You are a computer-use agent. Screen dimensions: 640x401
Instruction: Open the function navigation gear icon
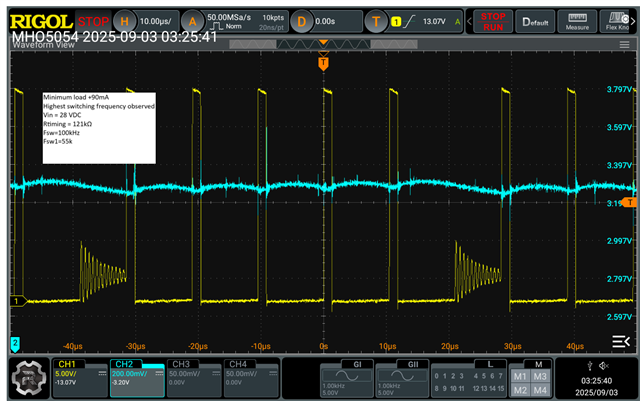[28, 378]
